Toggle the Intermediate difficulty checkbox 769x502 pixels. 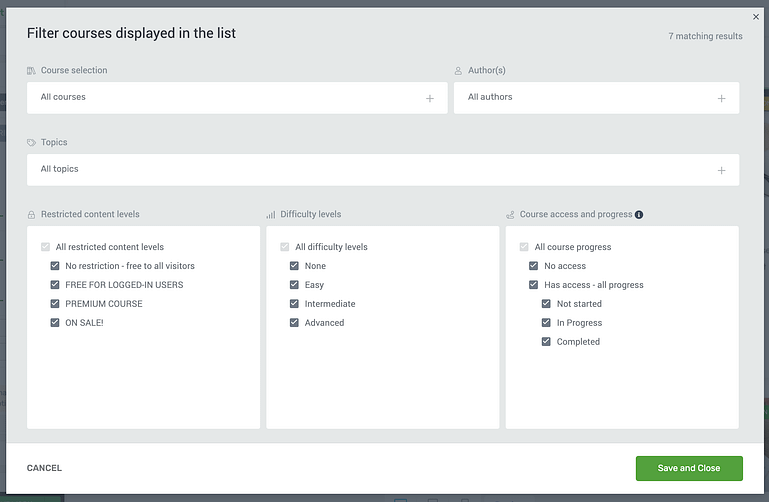[x=294, y=303]
